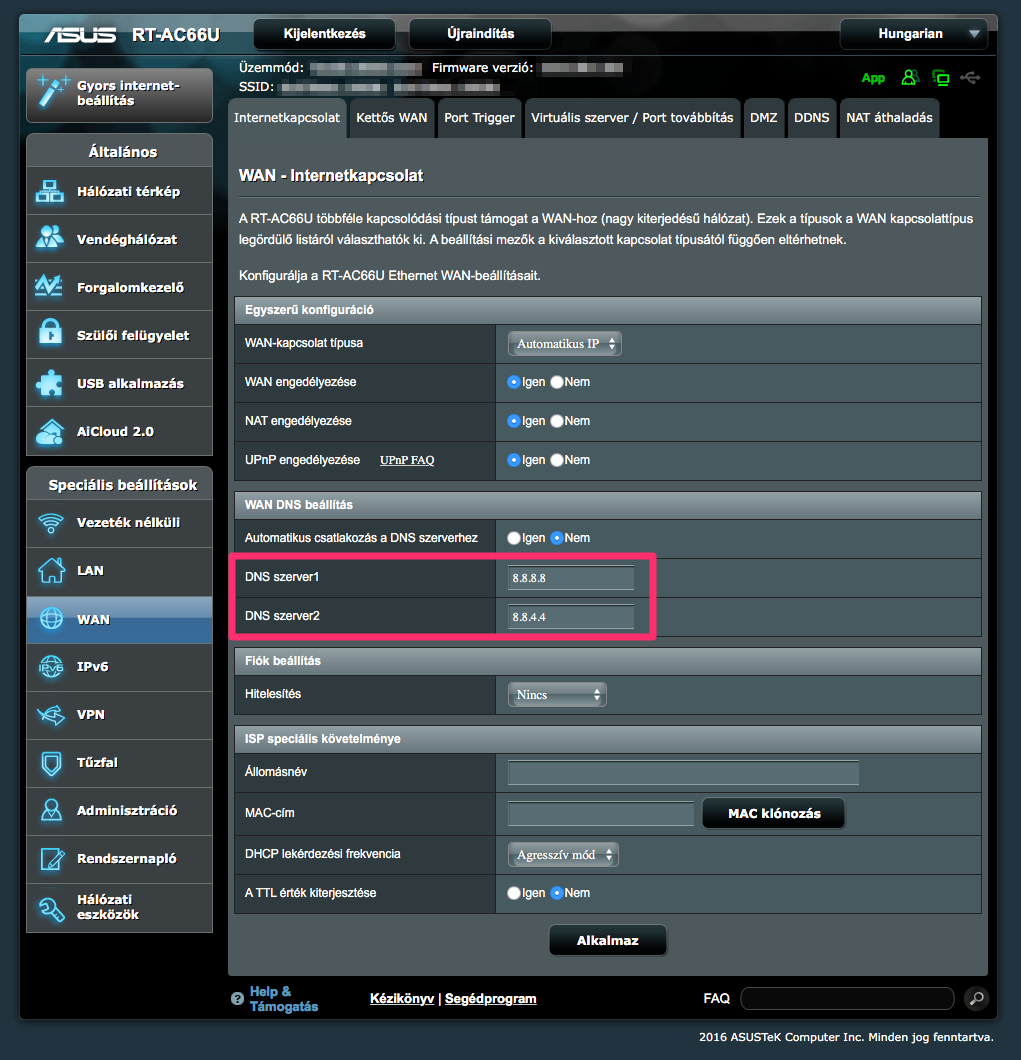Open the Hungarian language dropdown

pyautogui.click(x=913, y=34)
